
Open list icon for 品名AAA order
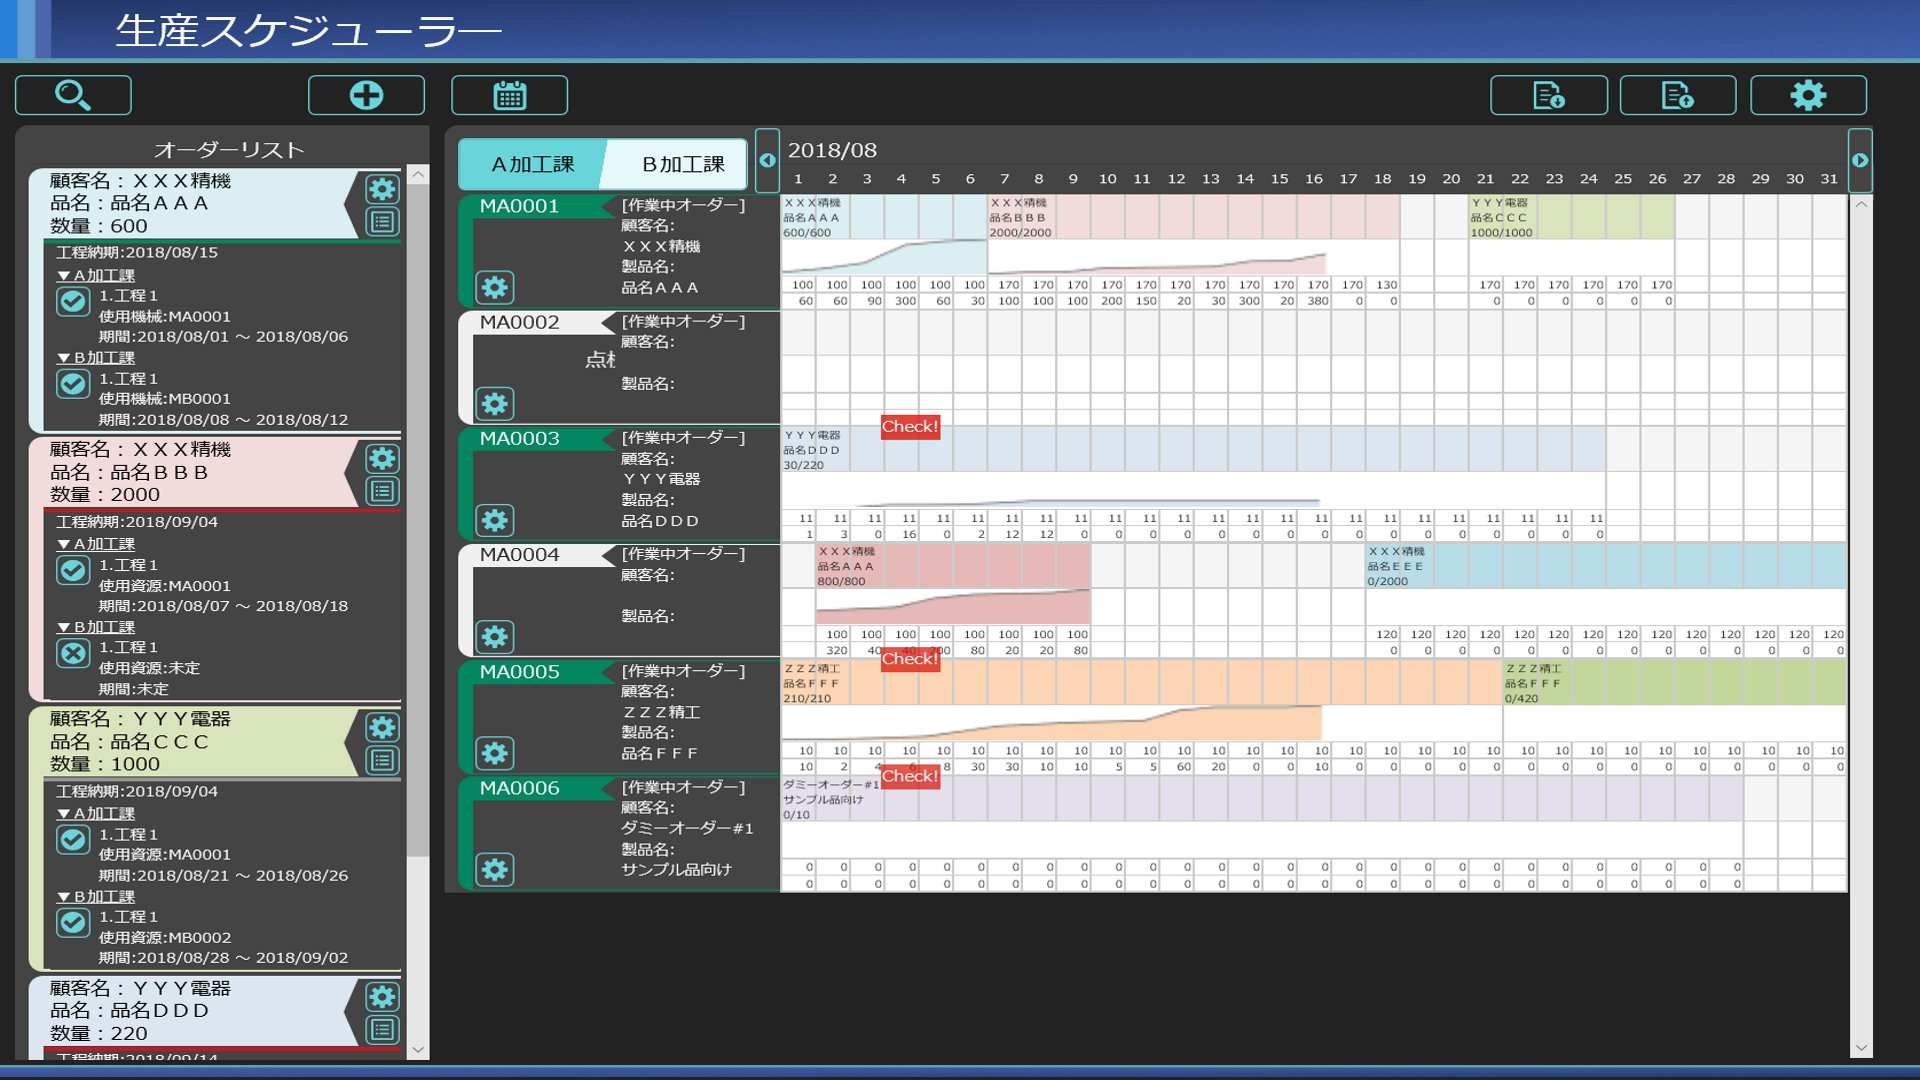382,222
